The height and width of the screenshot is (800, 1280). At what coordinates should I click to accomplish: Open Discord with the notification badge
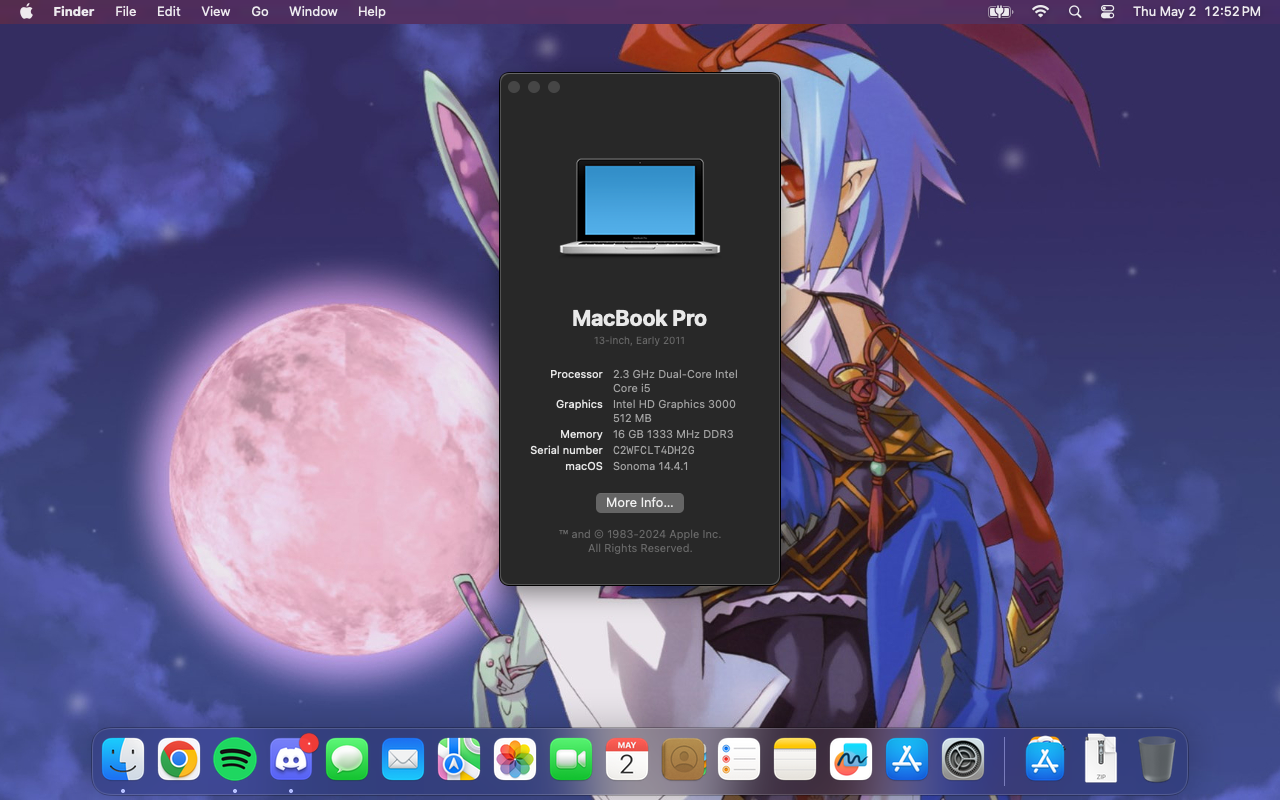pyautogui.click(x=291, y=760)
